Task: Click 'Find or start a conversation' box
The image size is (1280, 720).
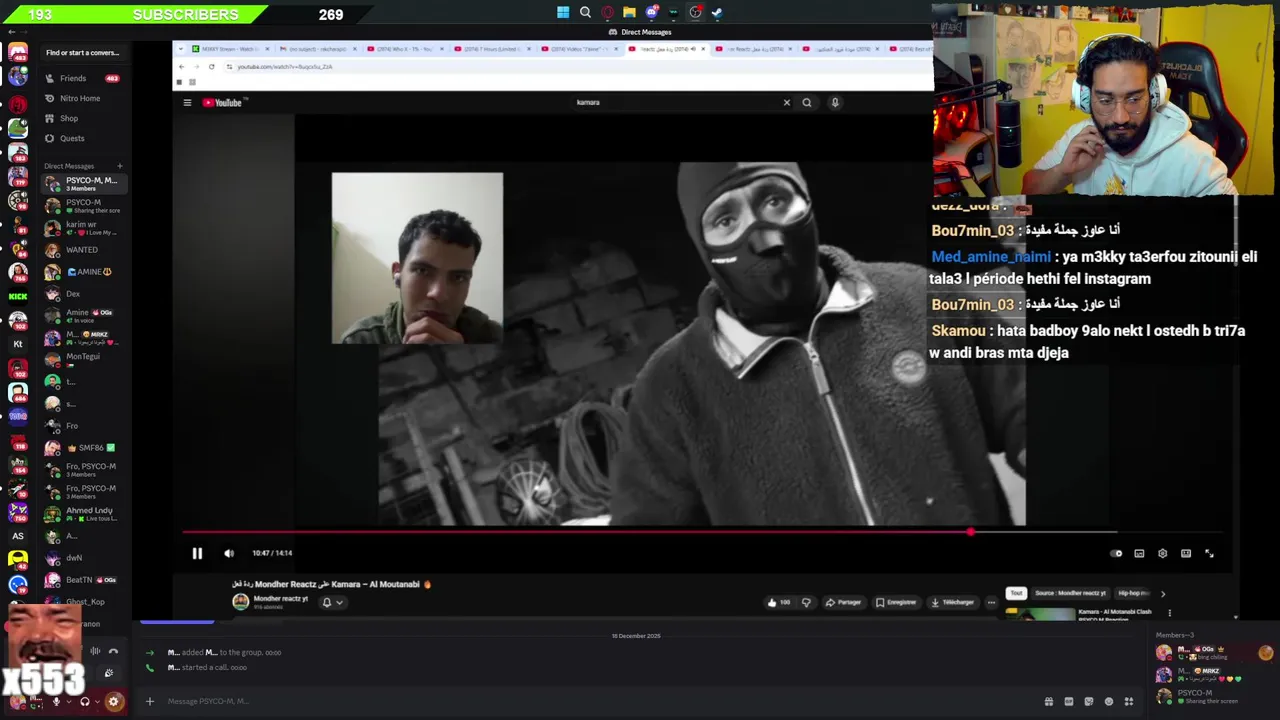Action: [x=82, y=52]
